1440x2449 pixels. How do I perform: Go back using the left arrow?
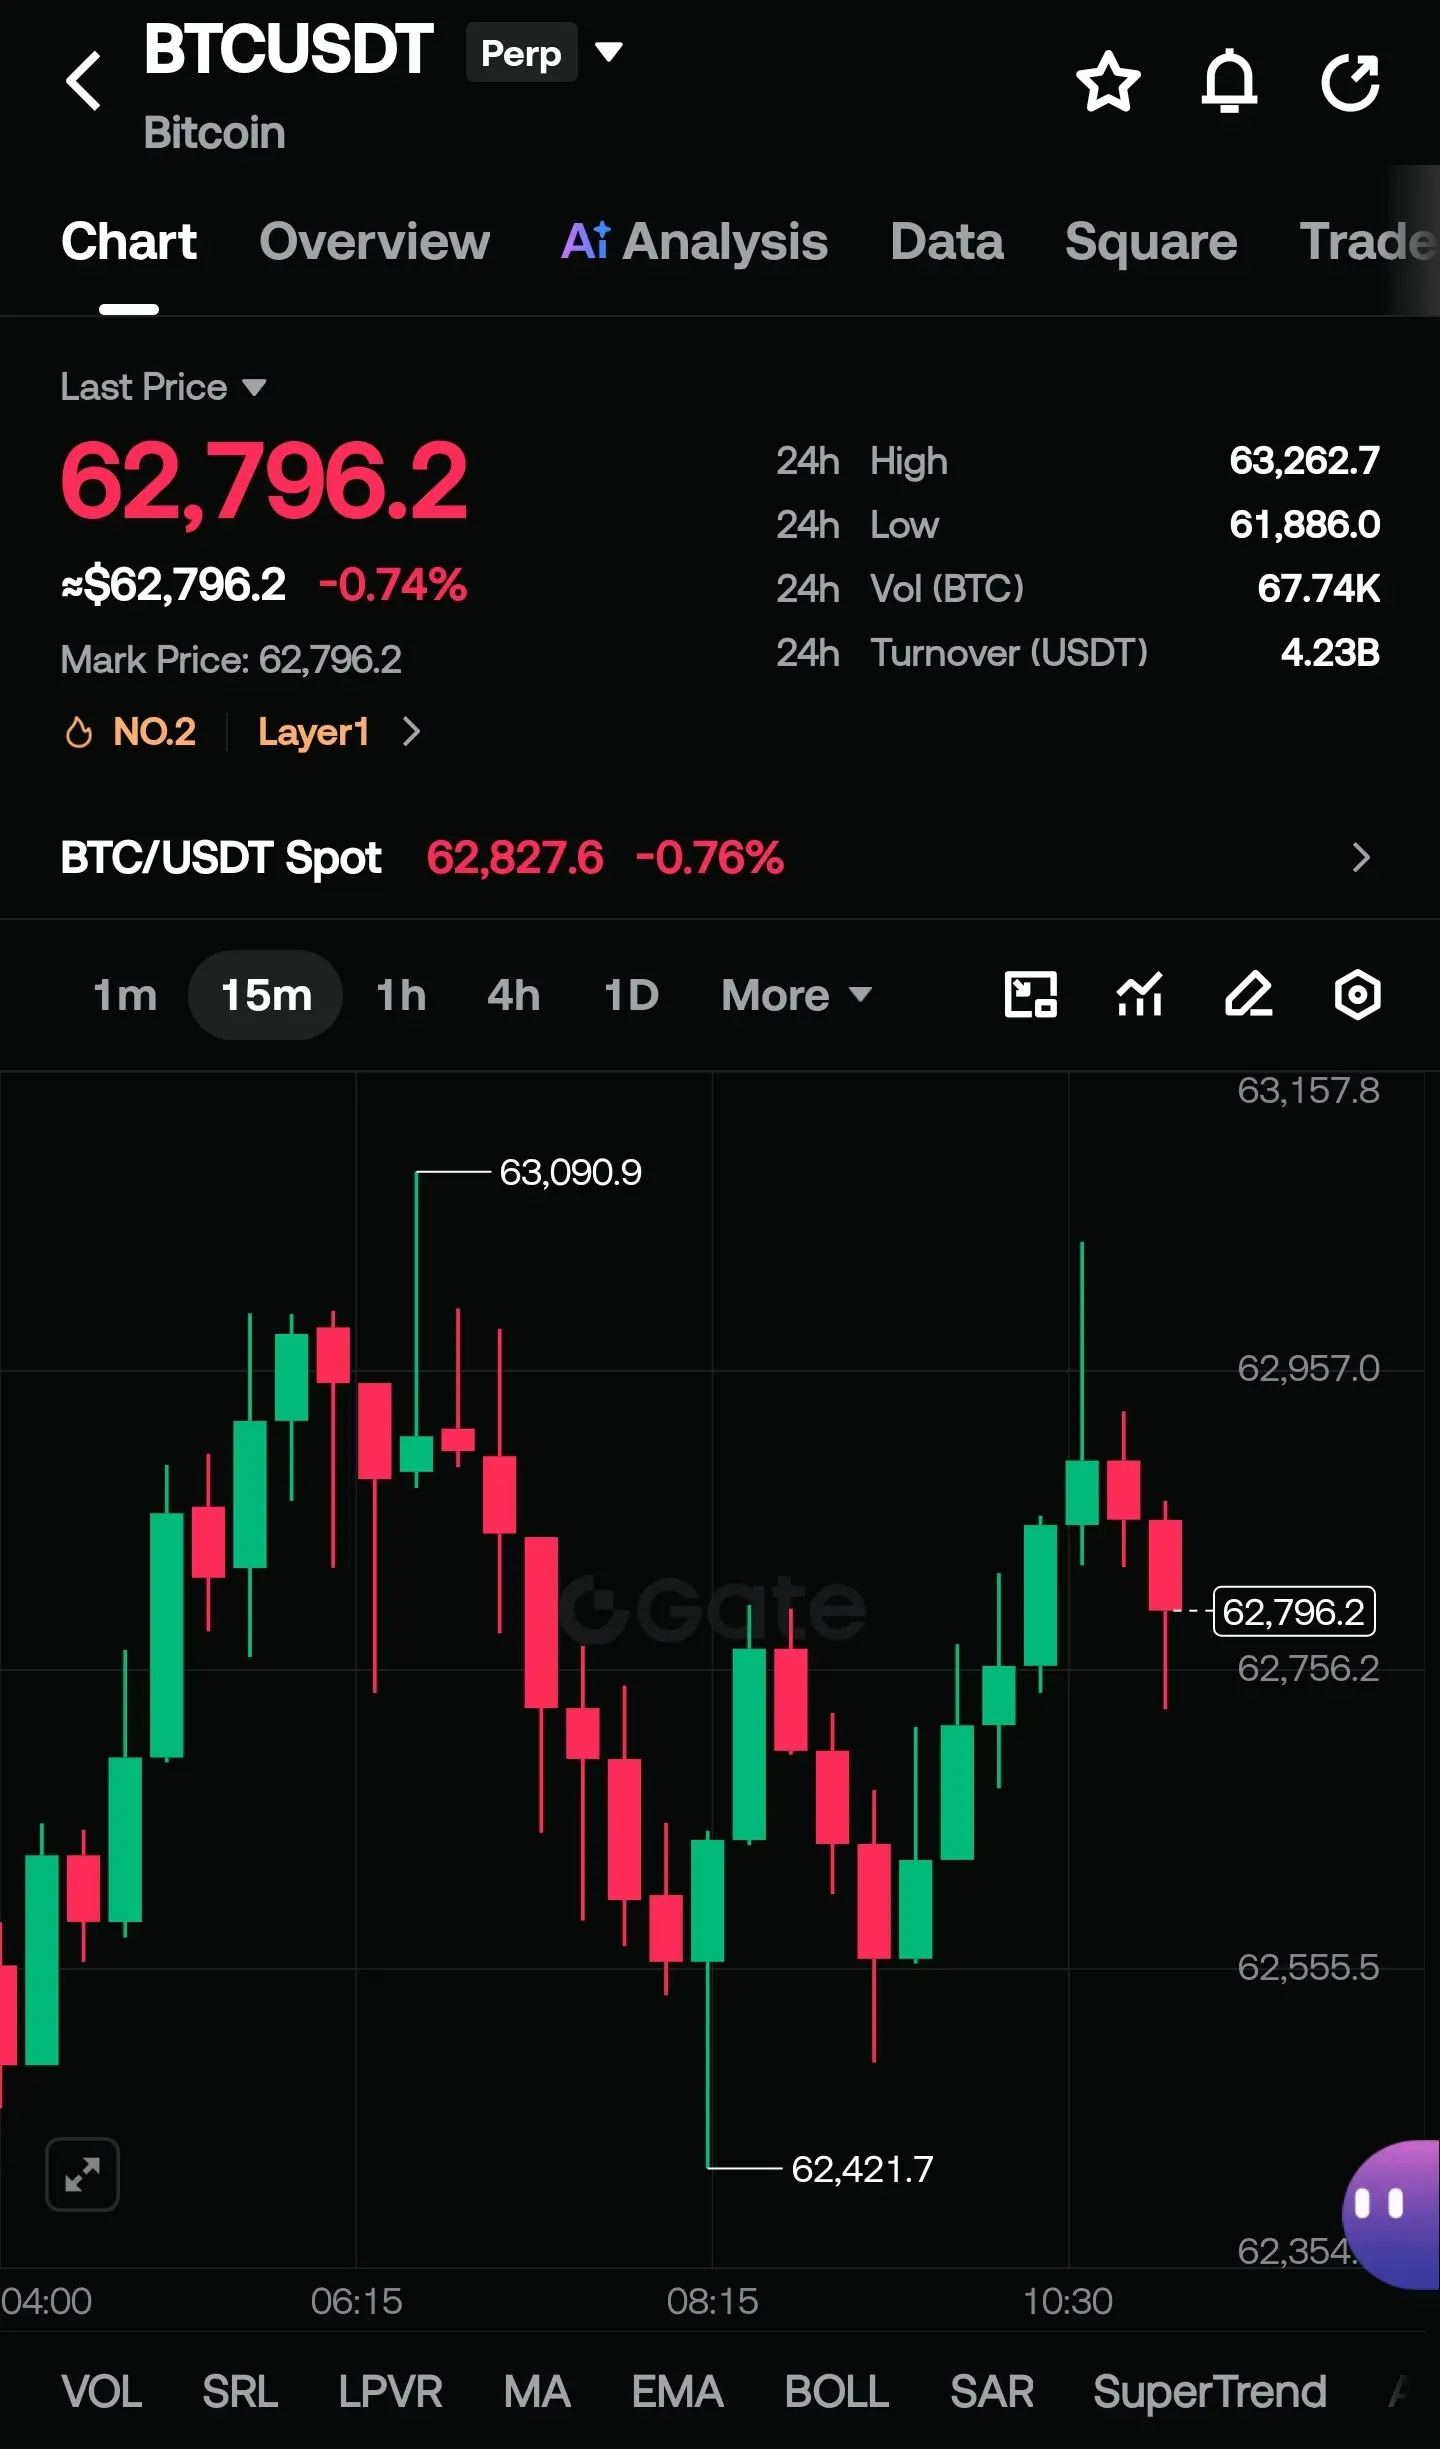click(x=84, y=81)
